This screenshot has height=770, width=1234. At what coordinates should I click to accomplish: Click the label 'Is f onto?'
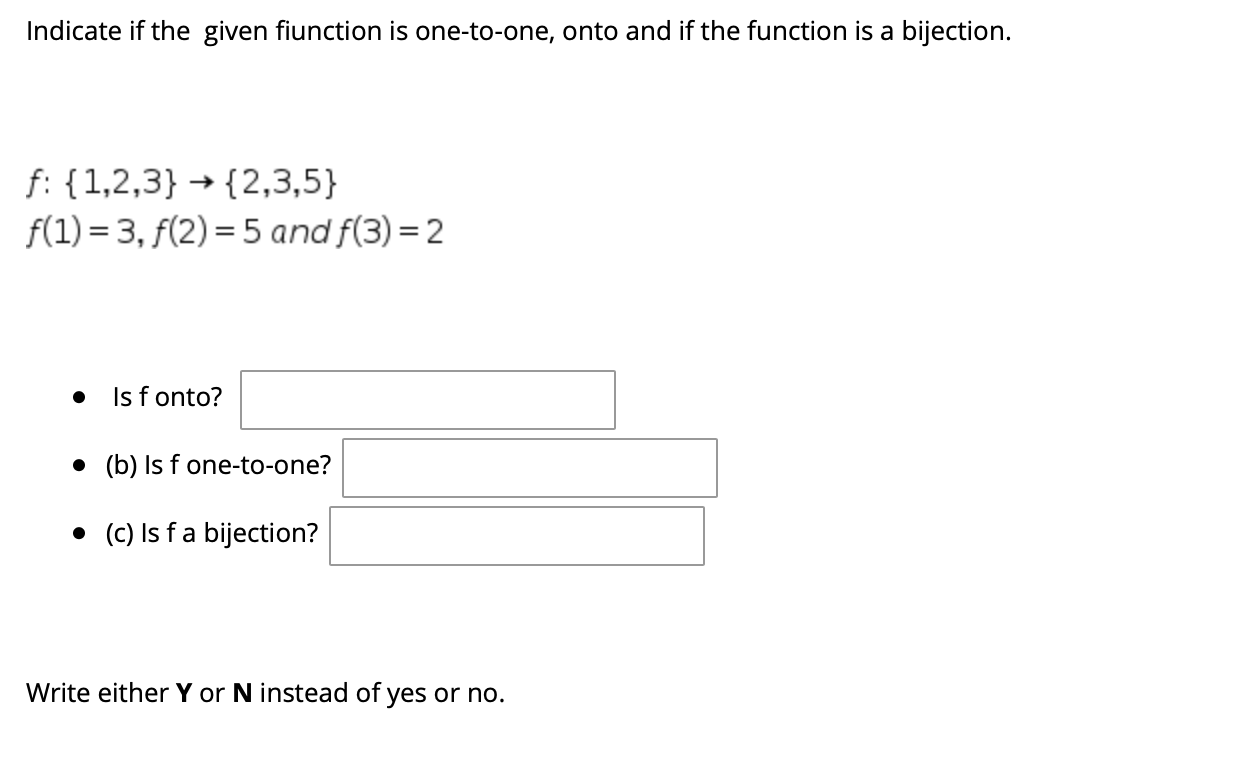[167, 396]
